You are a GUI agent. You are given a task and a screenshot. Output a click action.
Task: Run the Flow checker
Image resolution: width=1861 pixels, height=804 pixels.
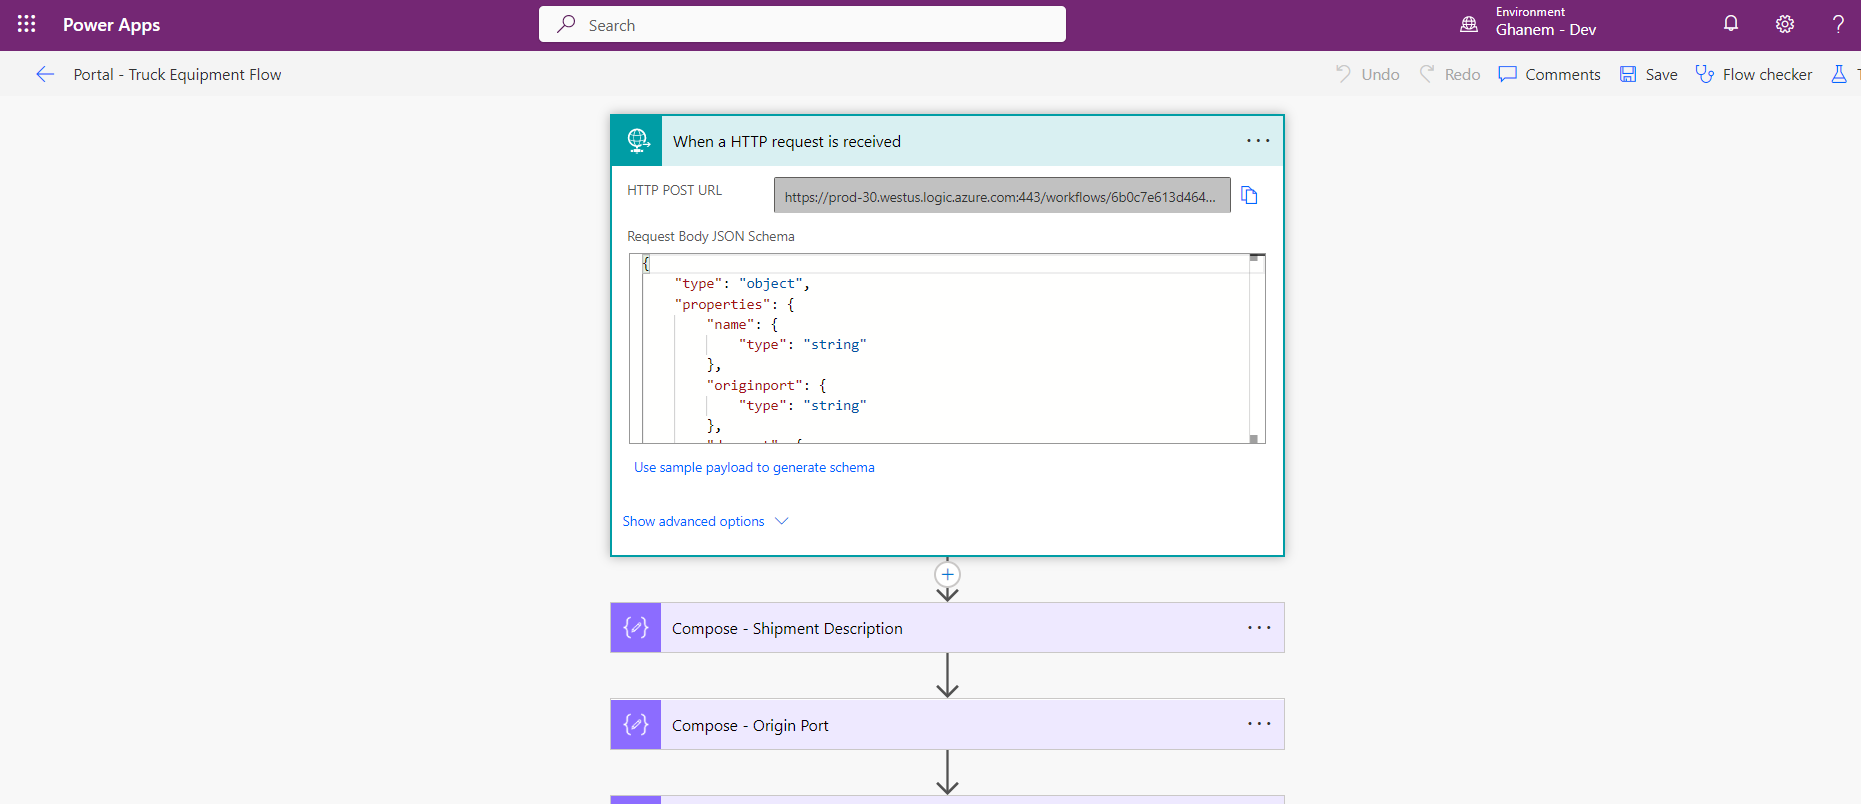pos(1754,74)
